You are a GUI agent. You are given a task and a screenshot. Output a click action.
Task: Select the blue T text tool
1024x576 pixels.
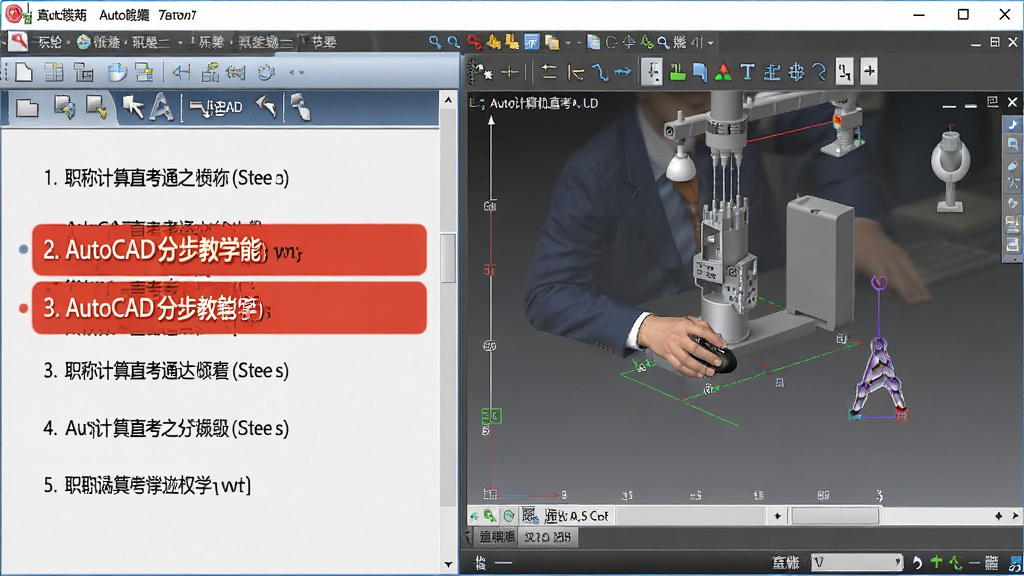[747, 72]
